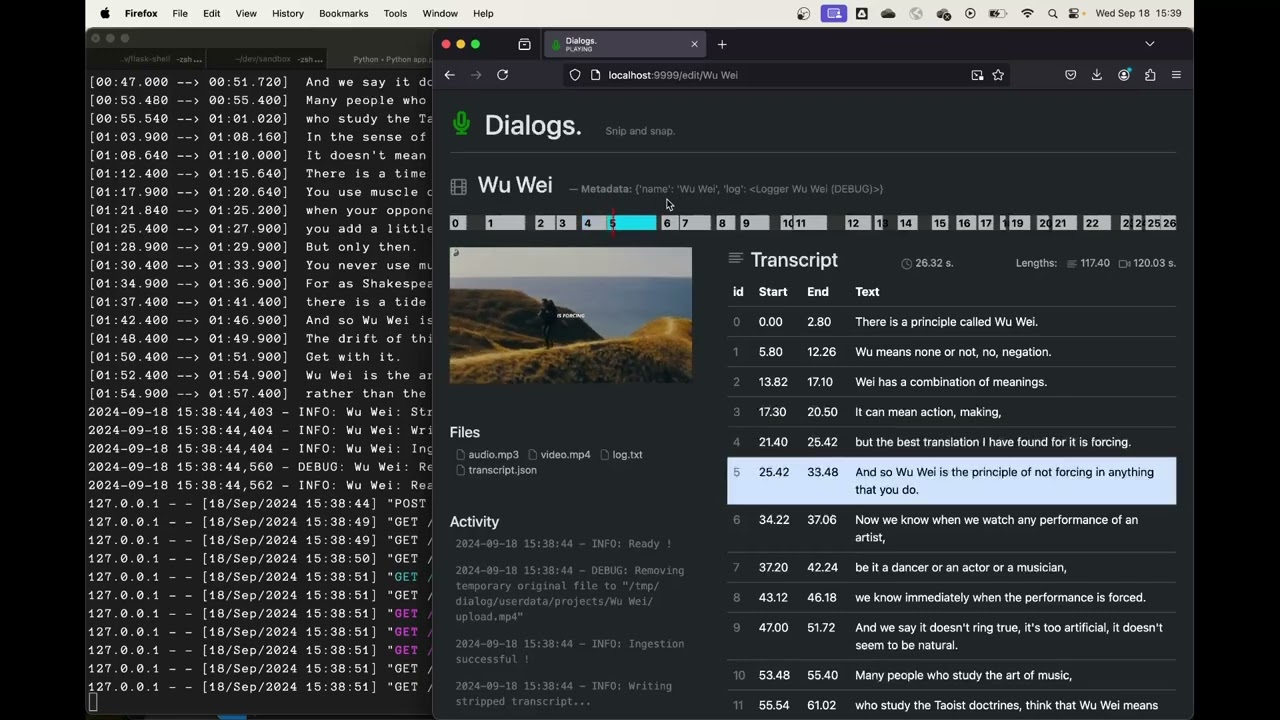Click the purple screen-sharing menu bar icon

click(x=833, y=13)
